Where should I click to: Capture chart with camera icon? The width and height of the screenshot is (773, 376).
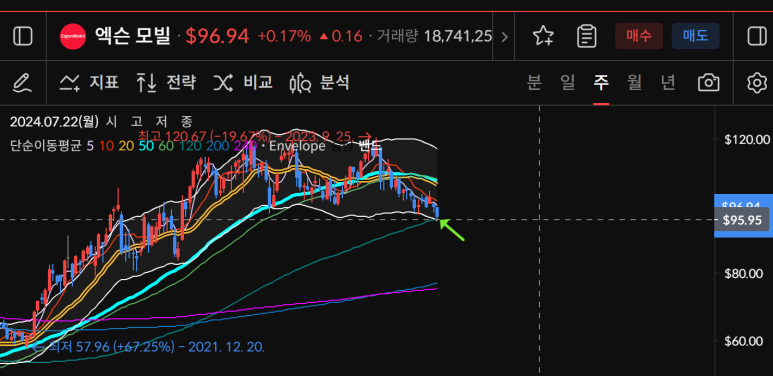(708, 82)
